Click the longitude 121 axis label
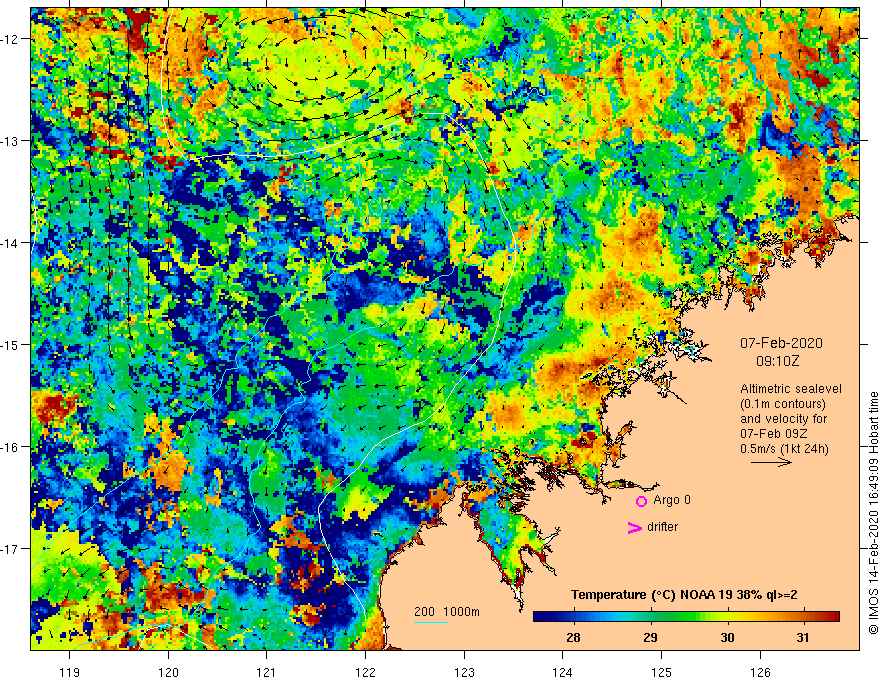The image size is (880, 680). pyautogui.click(x=267, y=672)
